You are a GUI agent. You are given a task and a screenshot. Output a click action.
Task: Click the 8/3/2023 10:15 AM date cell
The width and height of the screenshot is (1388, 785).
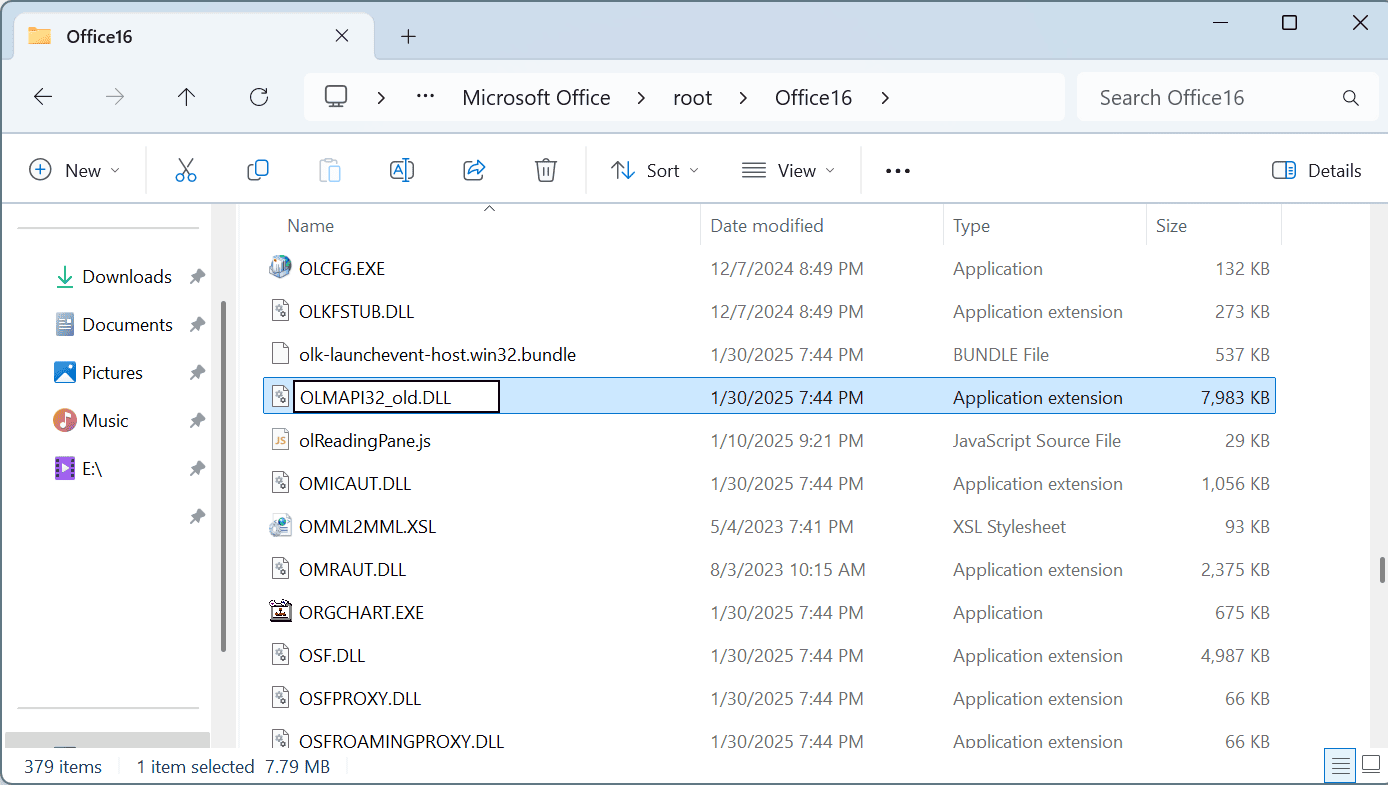pyautogui.click(x=788, y=570)
